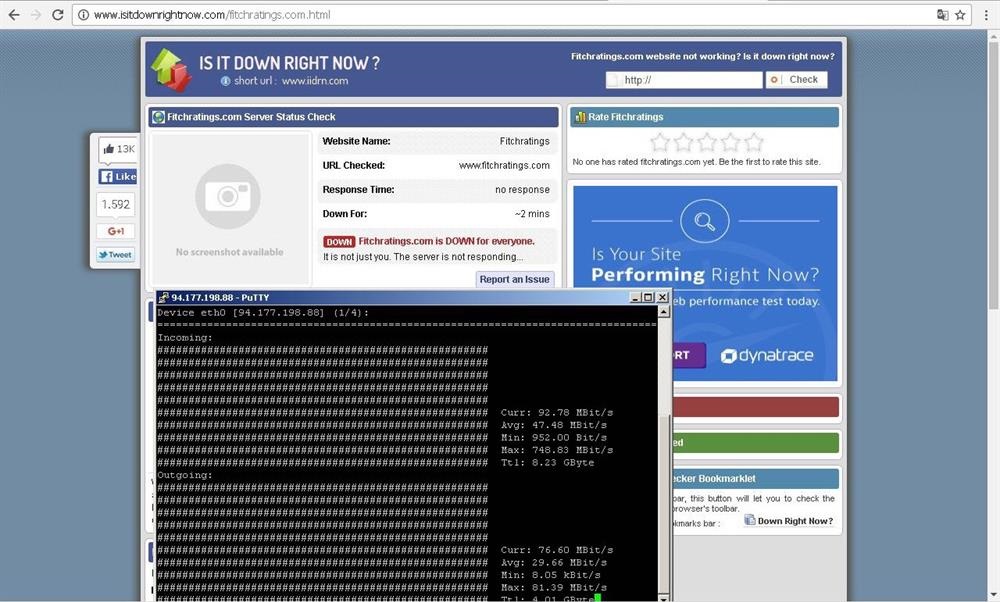Image resolution: width=1000 pixels, height=602 pixels.
Task: Click the No screenshot available thumbnail
Action: (x=230, y=209)
